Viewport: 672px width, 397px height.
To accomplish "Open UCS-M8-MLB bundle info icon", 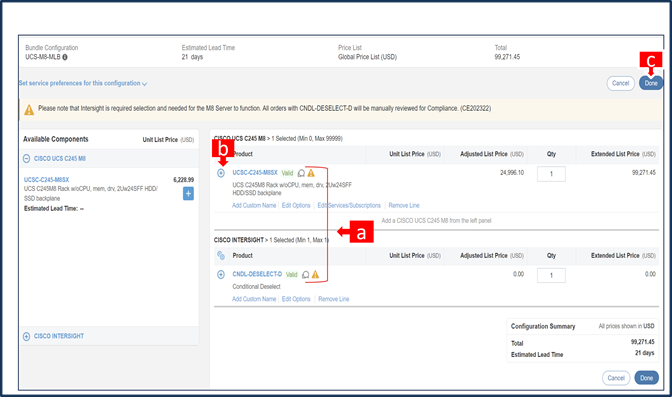I will point(65,57).
